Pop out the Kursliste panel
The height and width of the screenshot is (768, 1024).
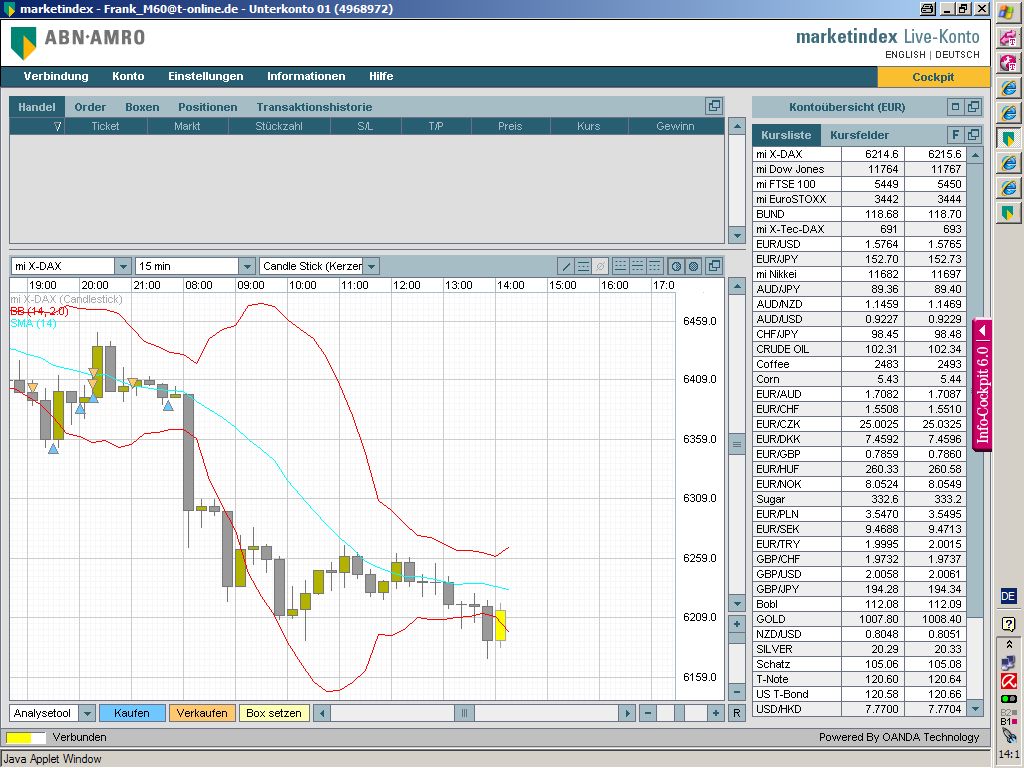[973, 135]
